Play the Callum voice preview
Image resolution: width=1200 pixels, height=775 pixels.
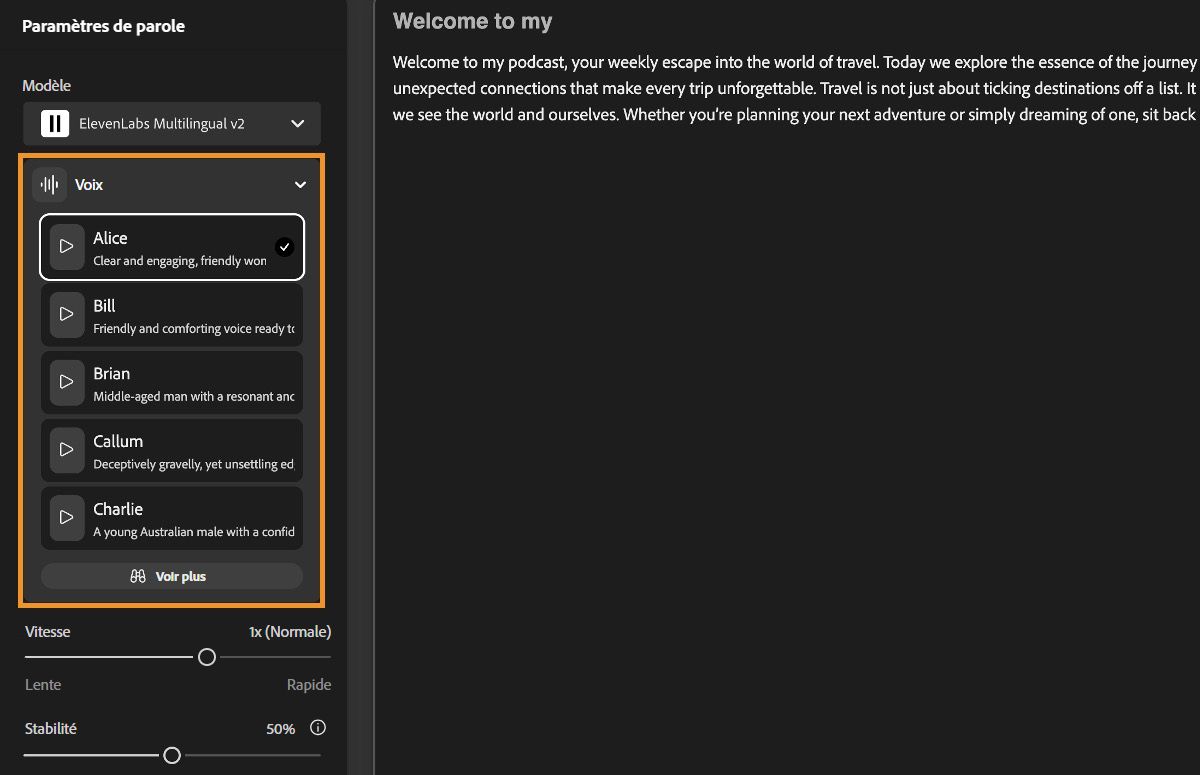[67, 449]
